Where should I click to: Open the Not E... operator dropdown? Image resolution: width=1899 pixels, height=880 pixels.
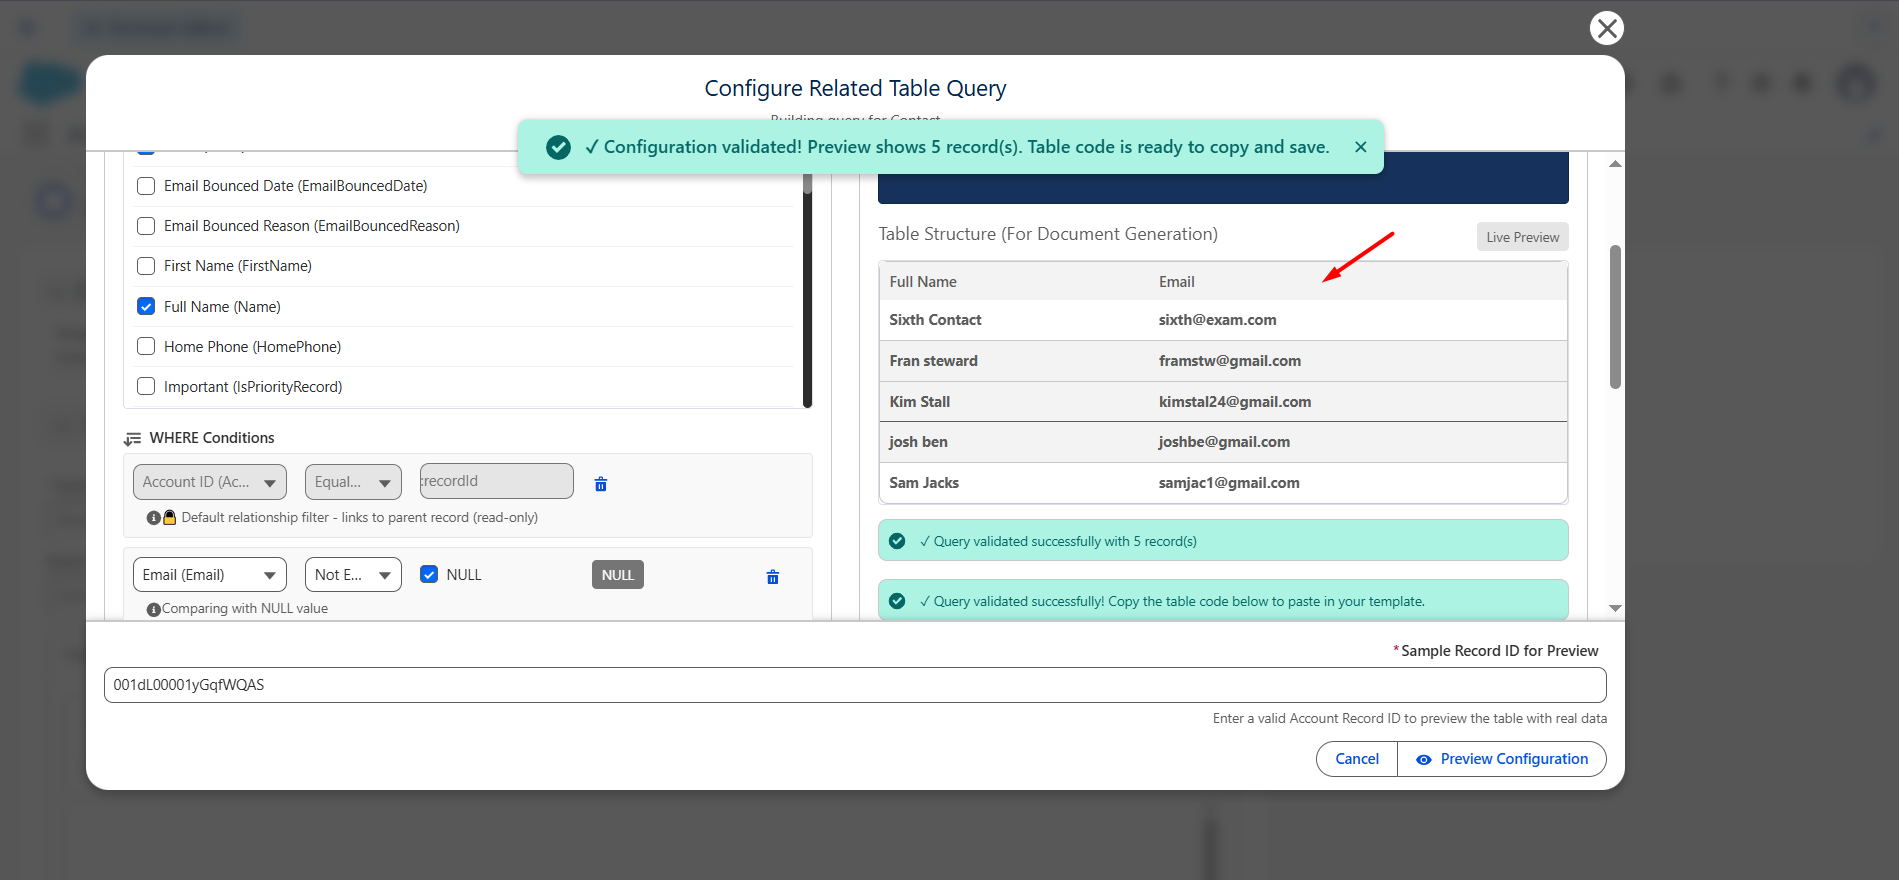click(353, 575)
